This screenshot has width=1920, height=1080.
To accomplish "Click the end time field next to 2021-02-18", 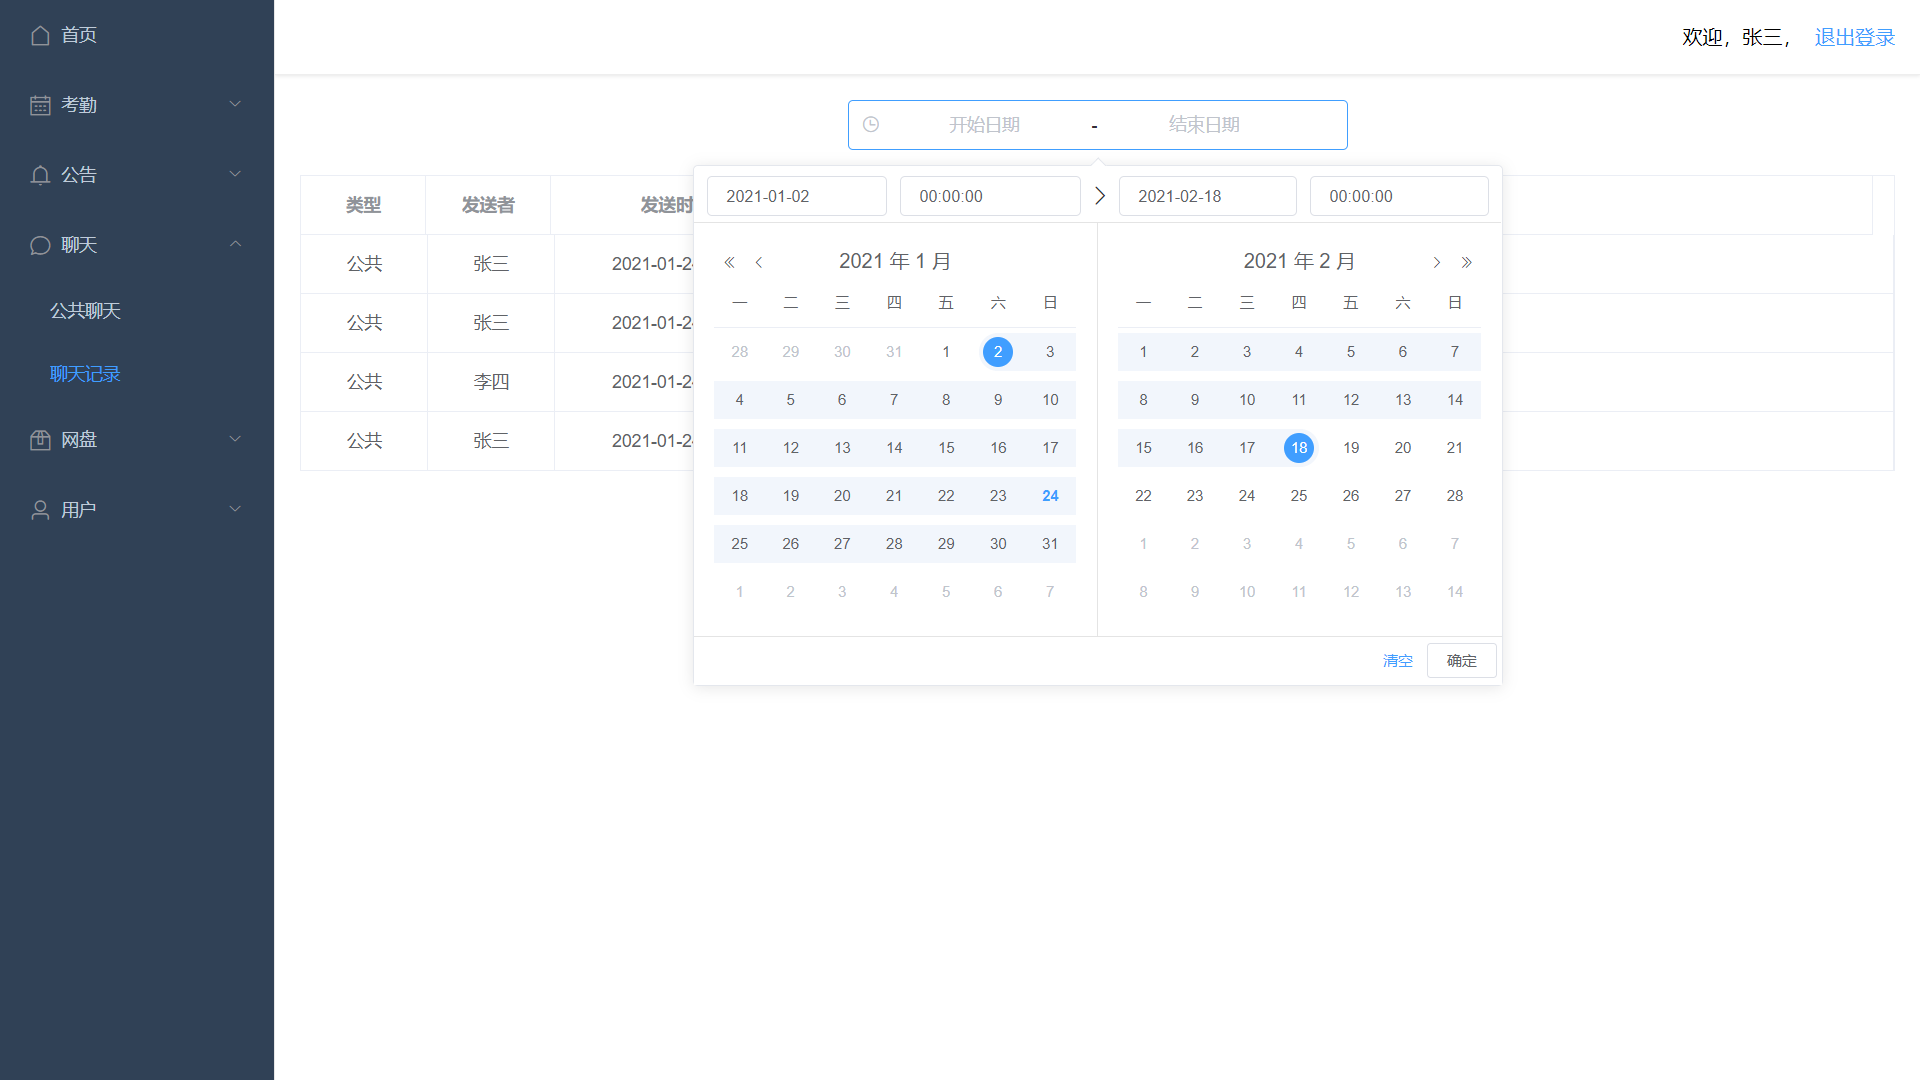I will click(1399, 196).
